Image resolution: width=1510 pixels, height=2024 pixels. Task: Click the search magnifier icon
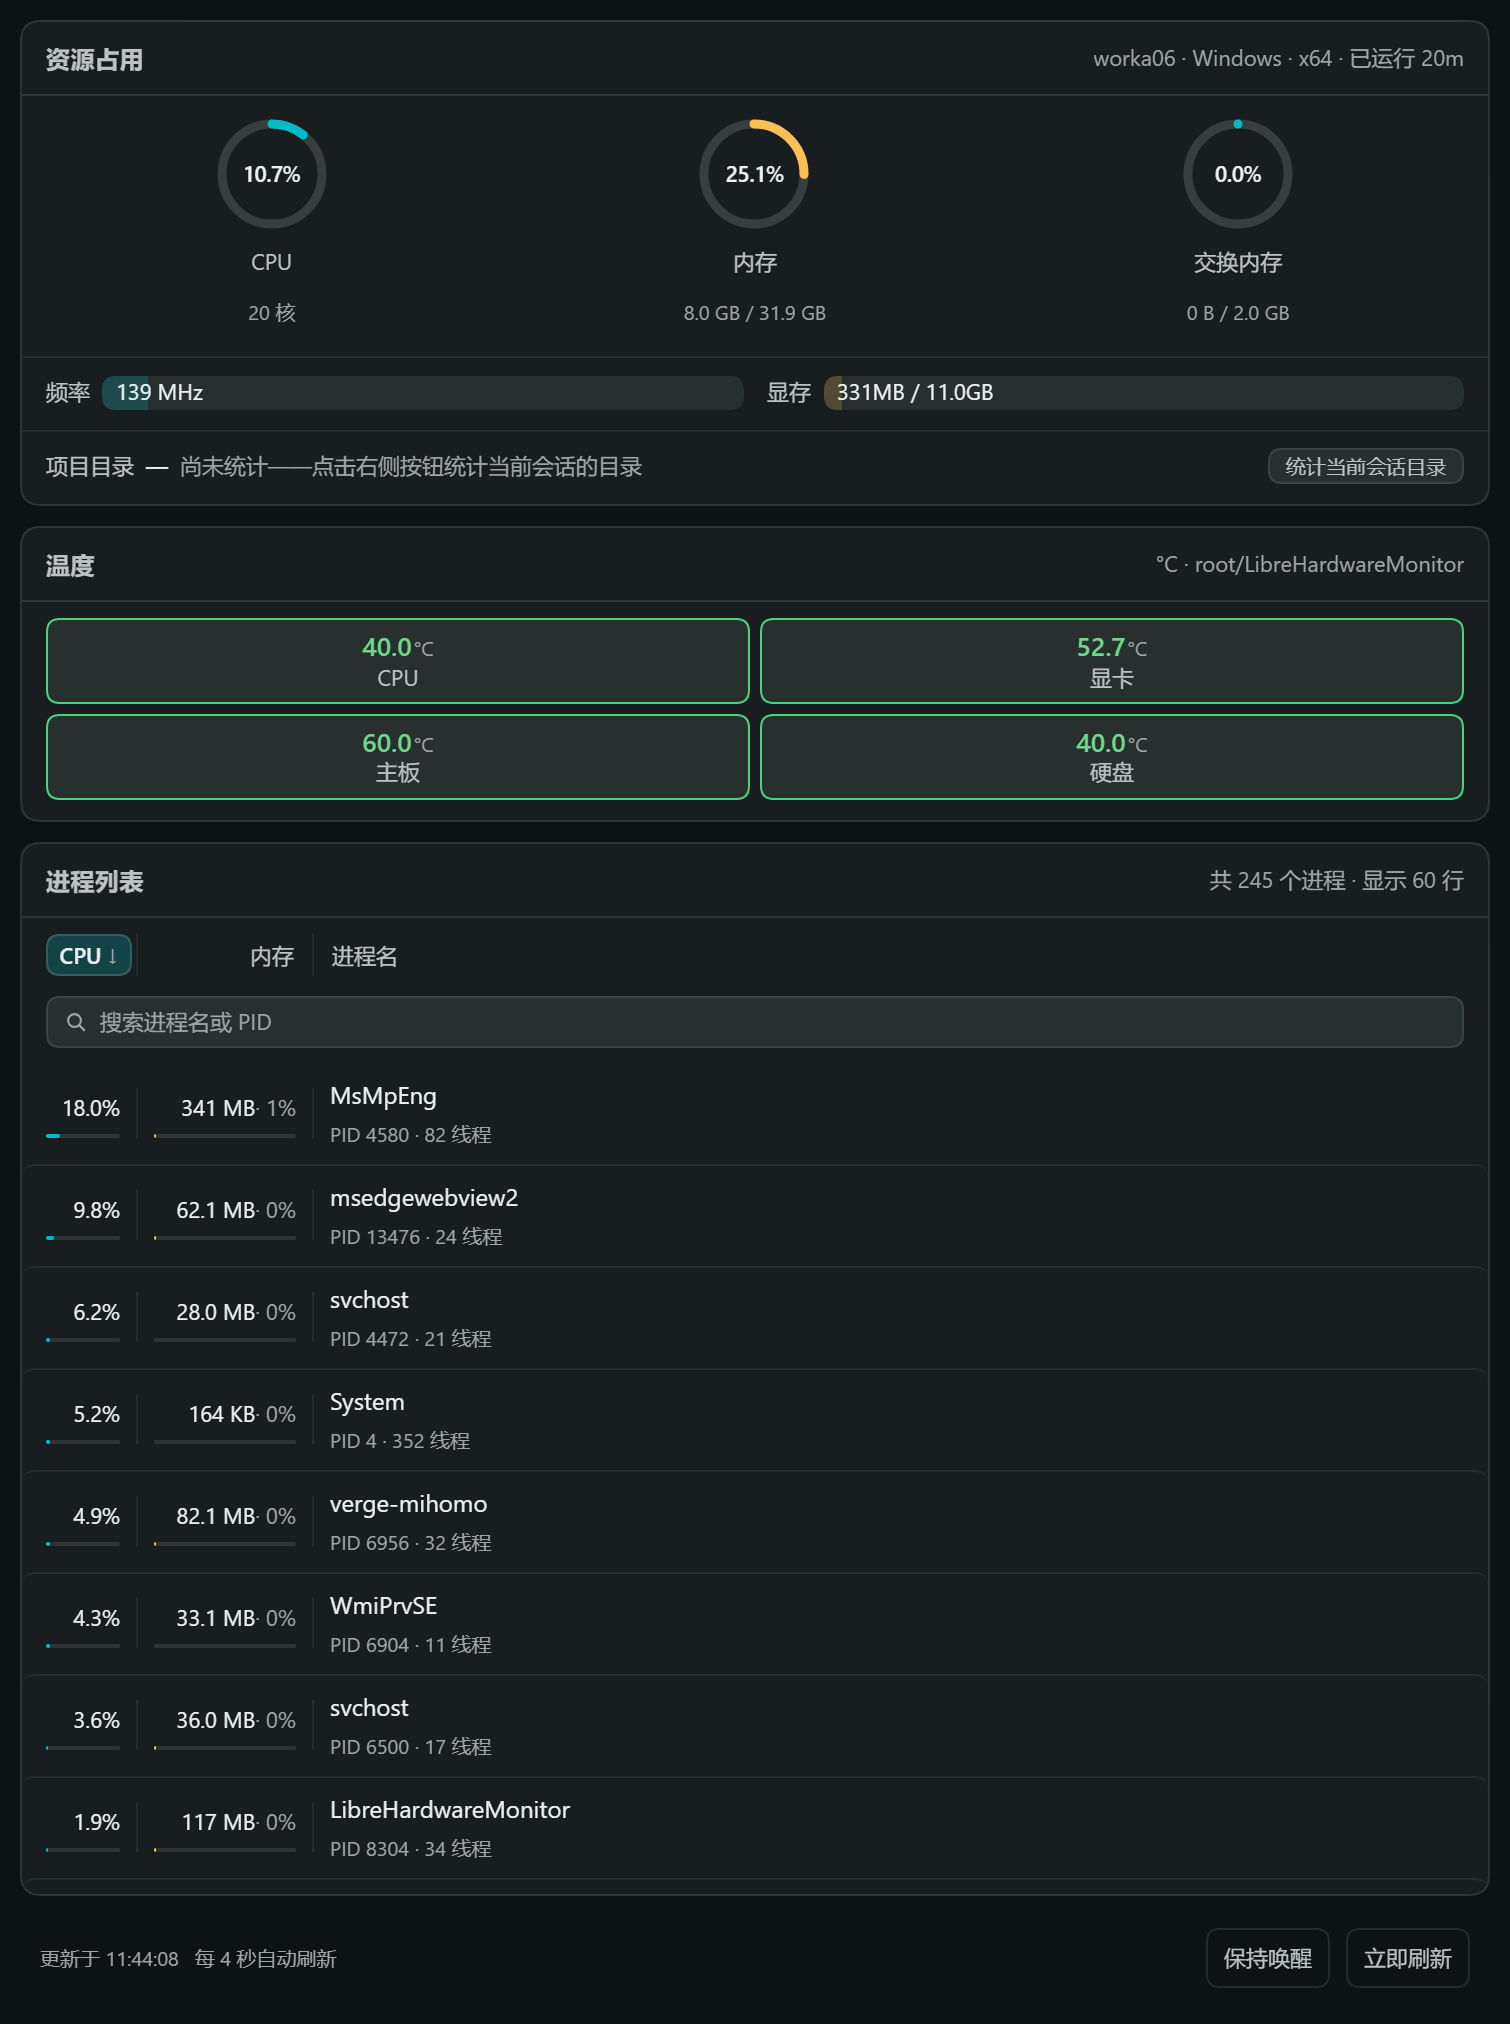75,1022
